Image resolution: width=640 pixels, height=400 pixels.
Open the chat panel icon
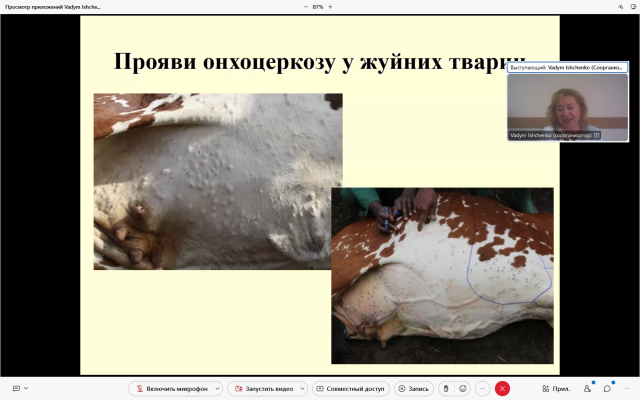(x=607, y=389)
